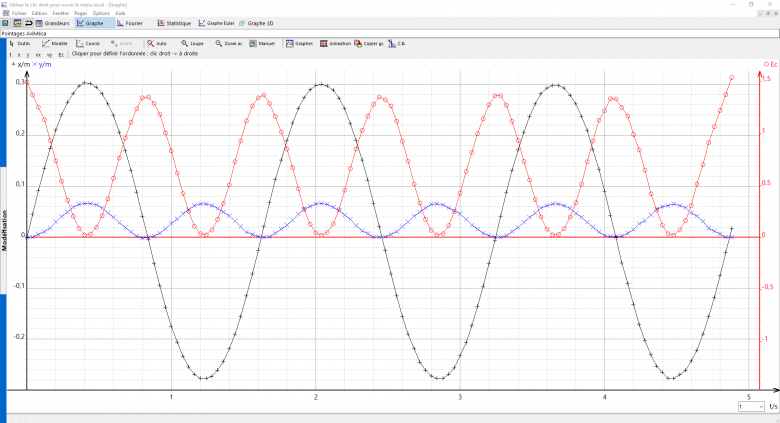Open the Statistique window

pos(174,23)
